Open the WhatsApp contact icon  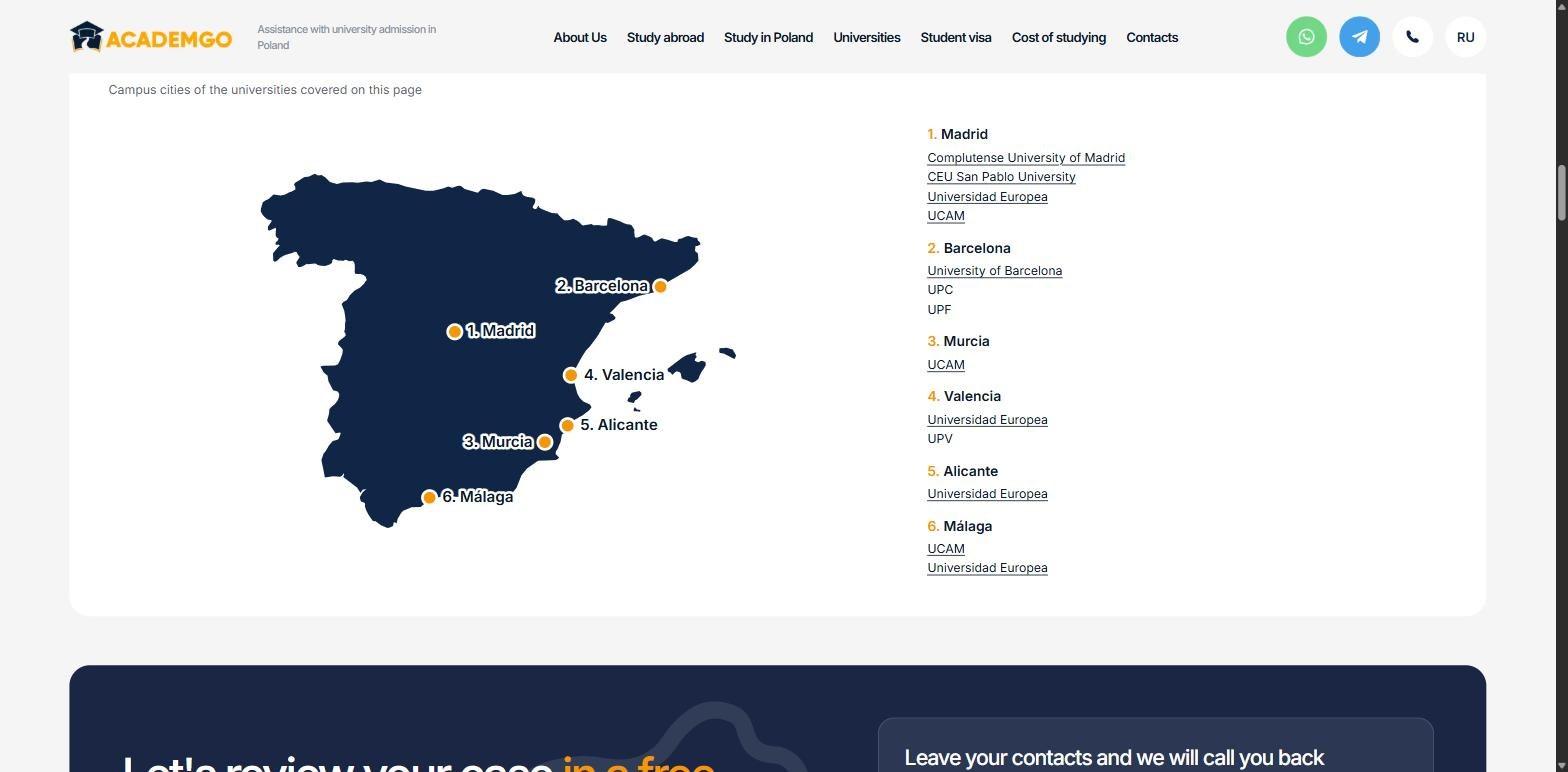pos(1306,37)
